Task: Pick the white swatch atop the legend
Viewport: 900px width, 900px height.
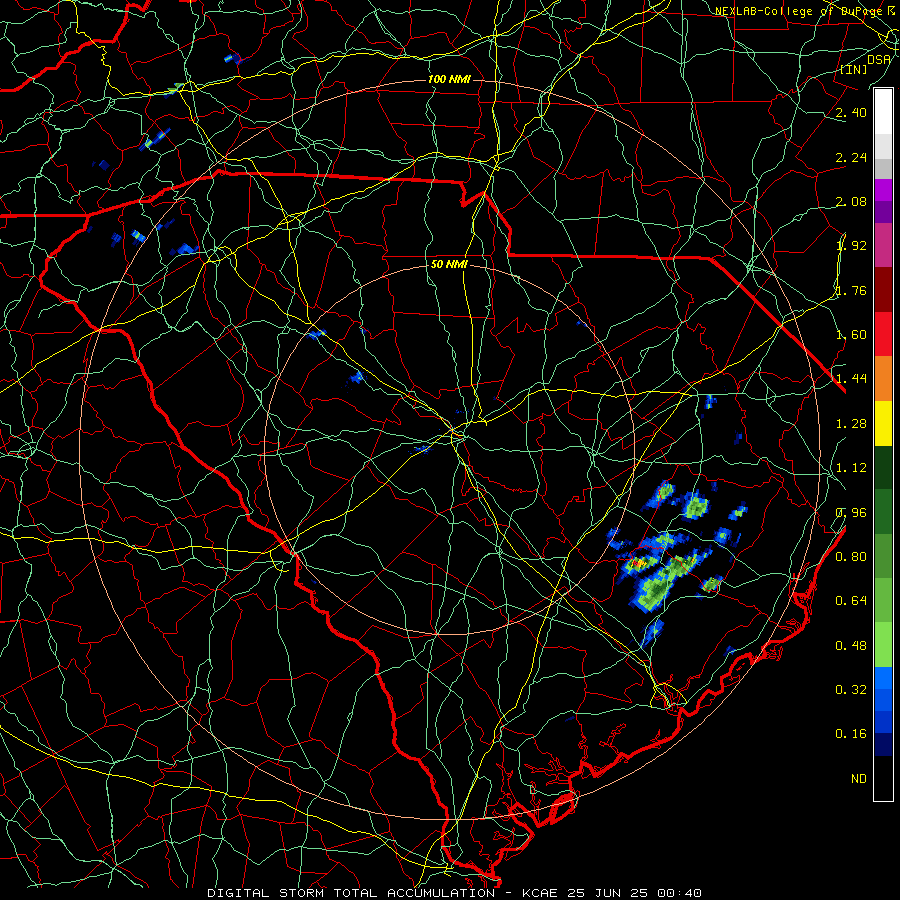Action: click(883, 112)
